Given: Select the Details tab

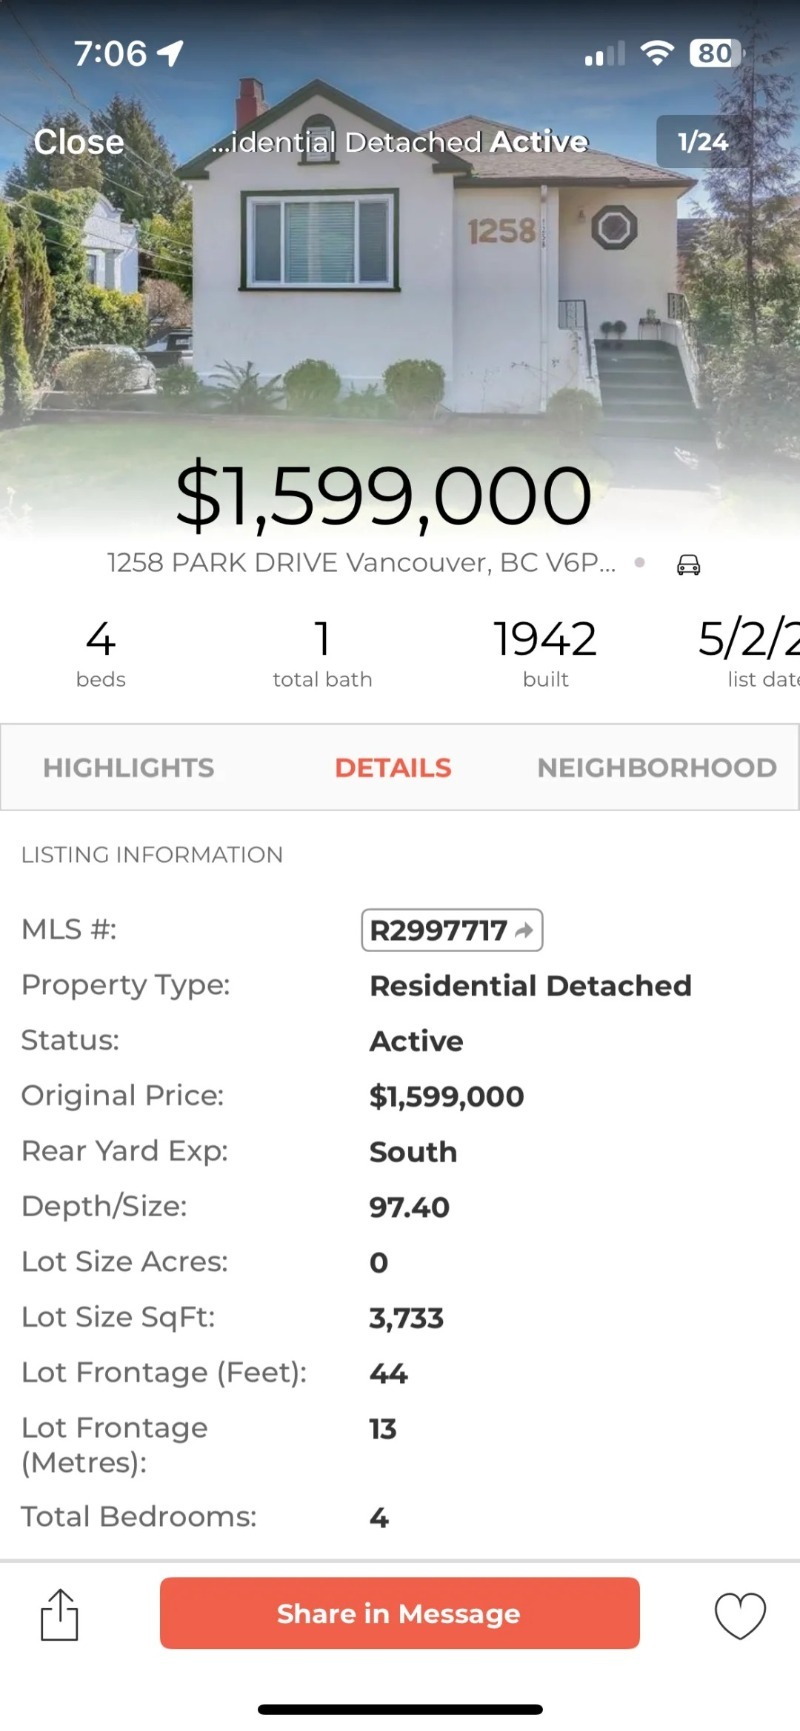Looking at the screenshot, I should click(393, 768).
